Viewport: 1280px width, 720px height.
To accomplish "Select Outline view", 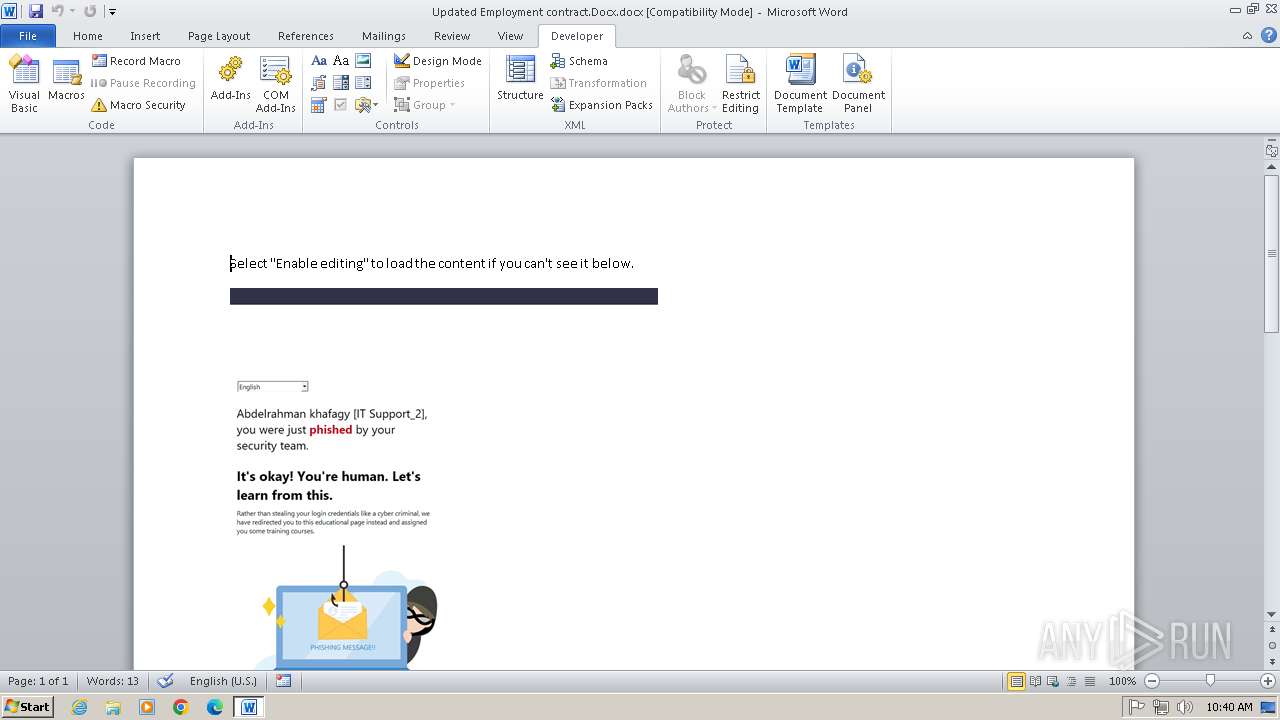I will tap(1071, 681).
